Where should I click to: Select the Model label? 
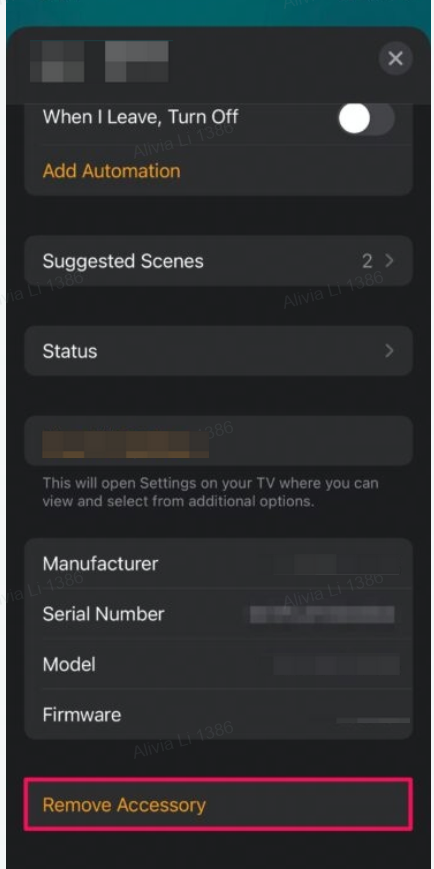coord(69,664)
